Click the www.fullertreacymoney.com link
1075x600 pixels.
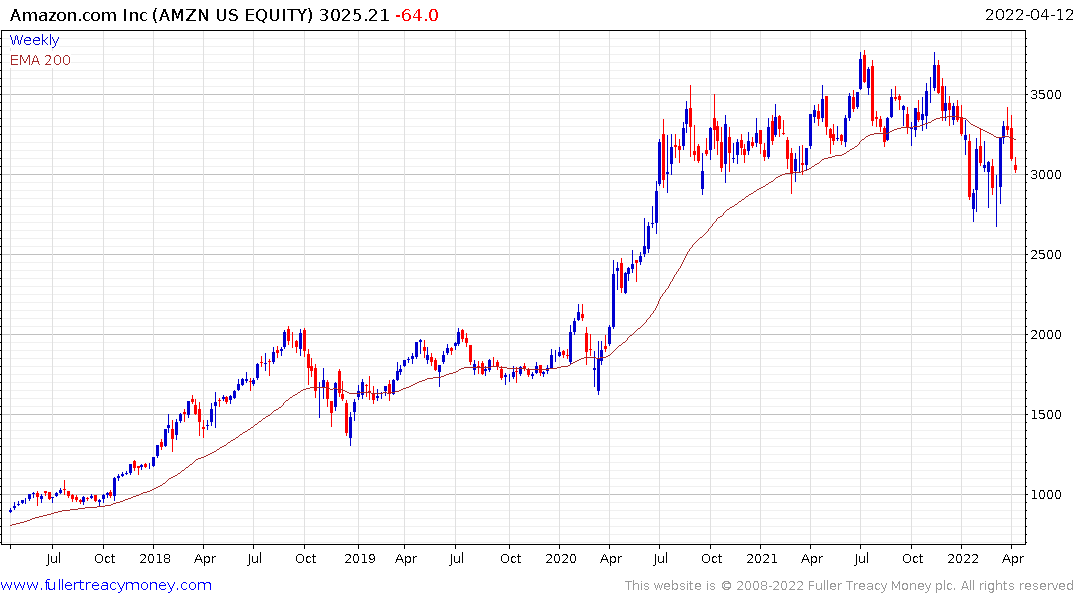pos(106,585)
